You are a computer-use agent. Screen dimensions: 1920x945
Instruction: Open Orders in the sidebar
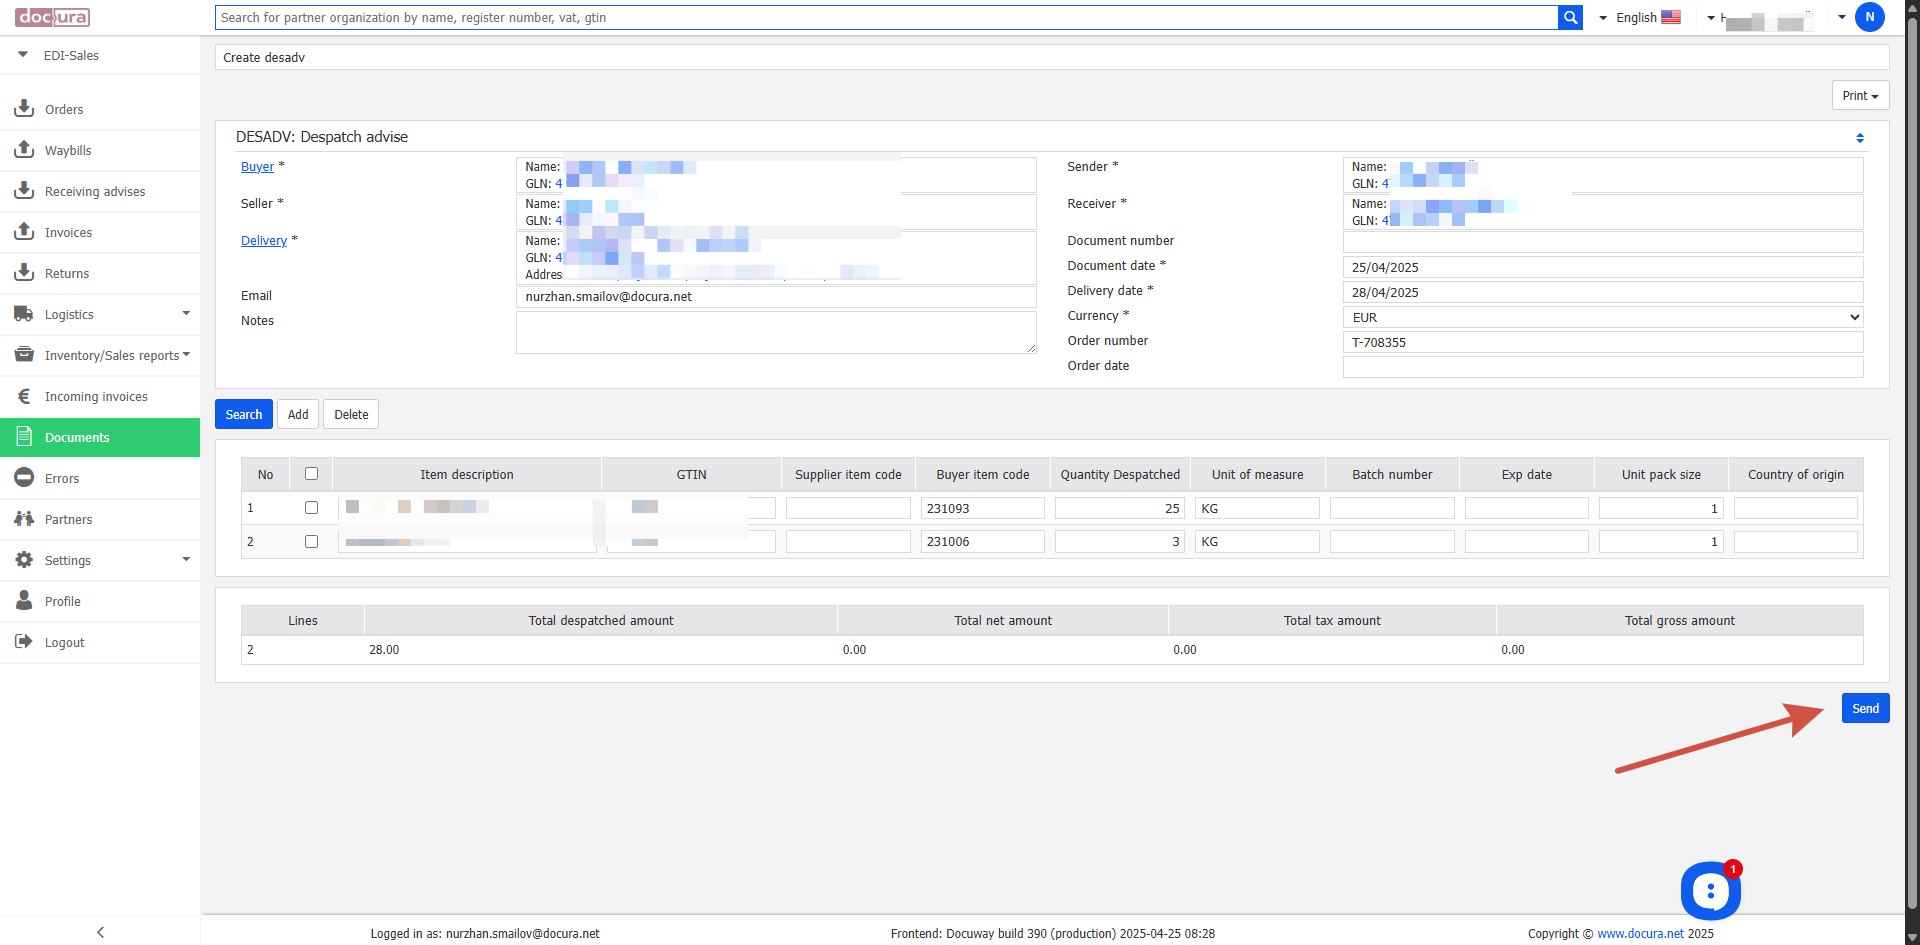[64, 110]
